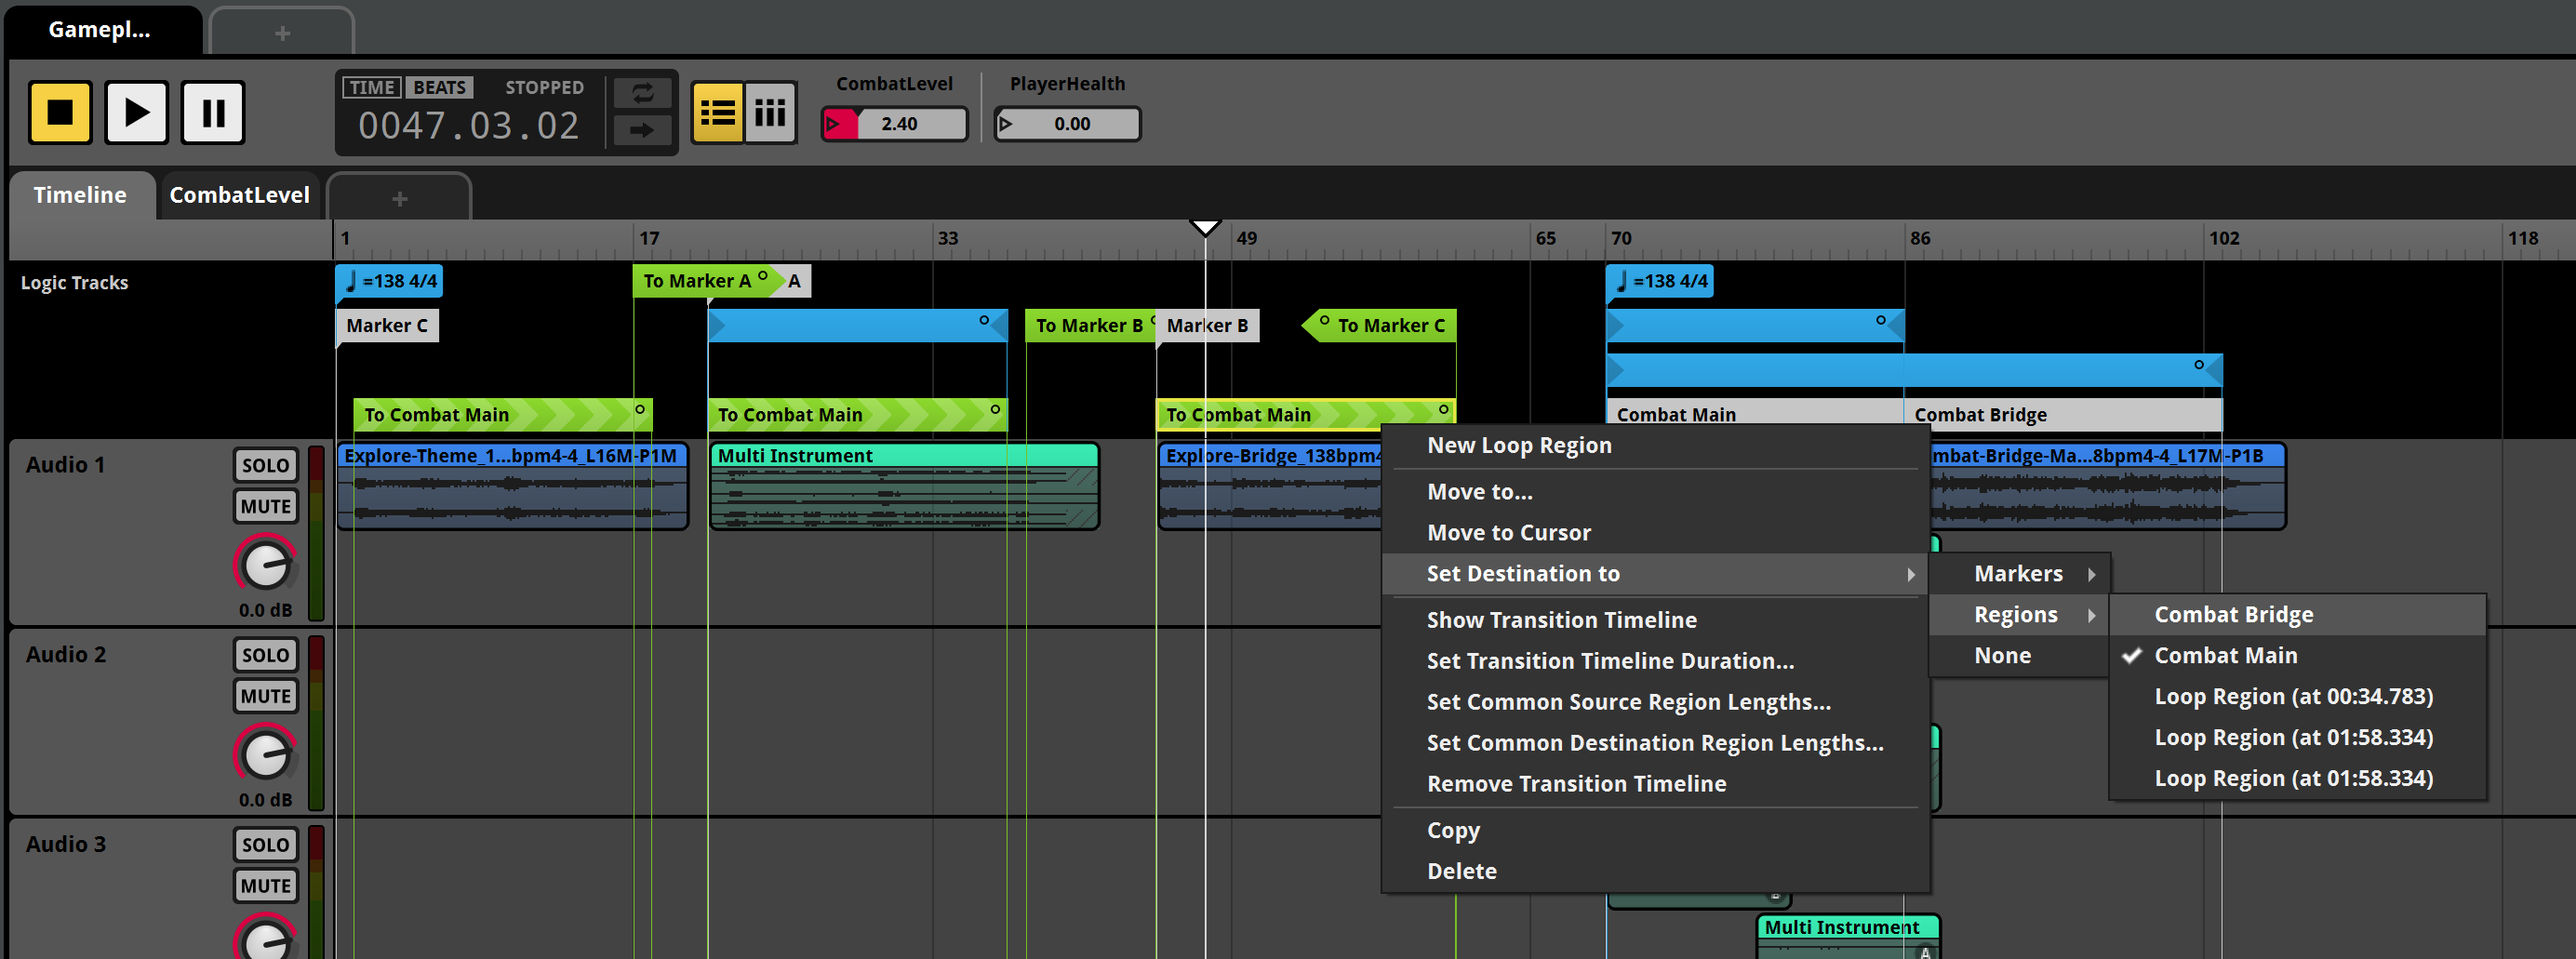Add a new parameter sheet tab

[x=399, y=197]
